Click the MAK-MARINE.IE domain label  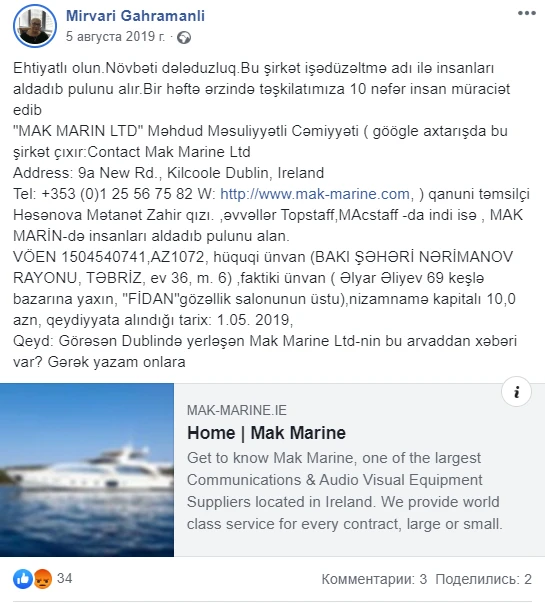[x=237, y=410]
